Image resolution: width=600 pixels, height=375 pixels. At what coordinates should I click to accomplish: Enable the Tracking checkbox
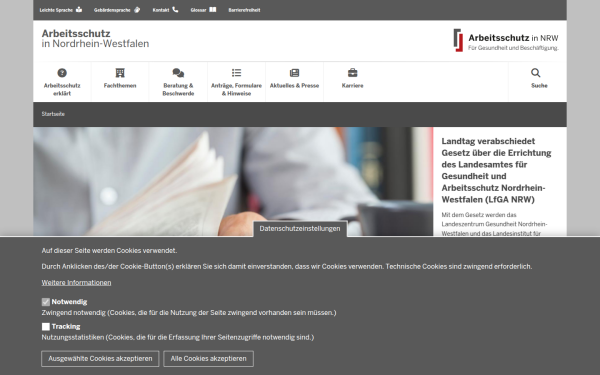coord(46,327)
